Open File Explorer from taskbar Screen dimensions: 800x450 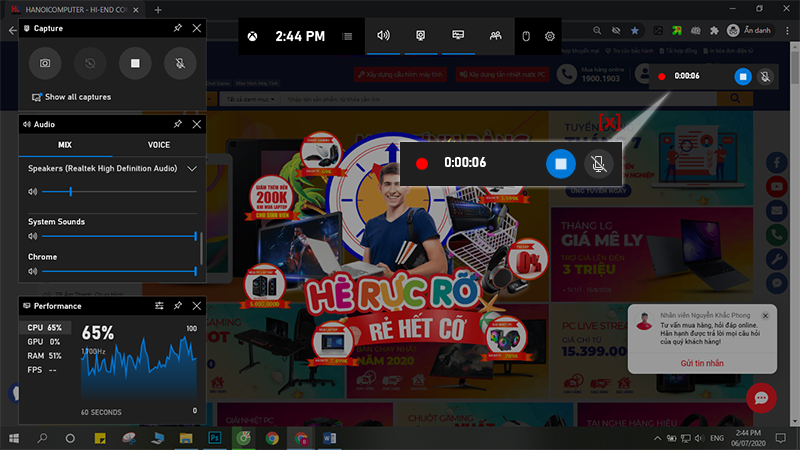point(186,438)
